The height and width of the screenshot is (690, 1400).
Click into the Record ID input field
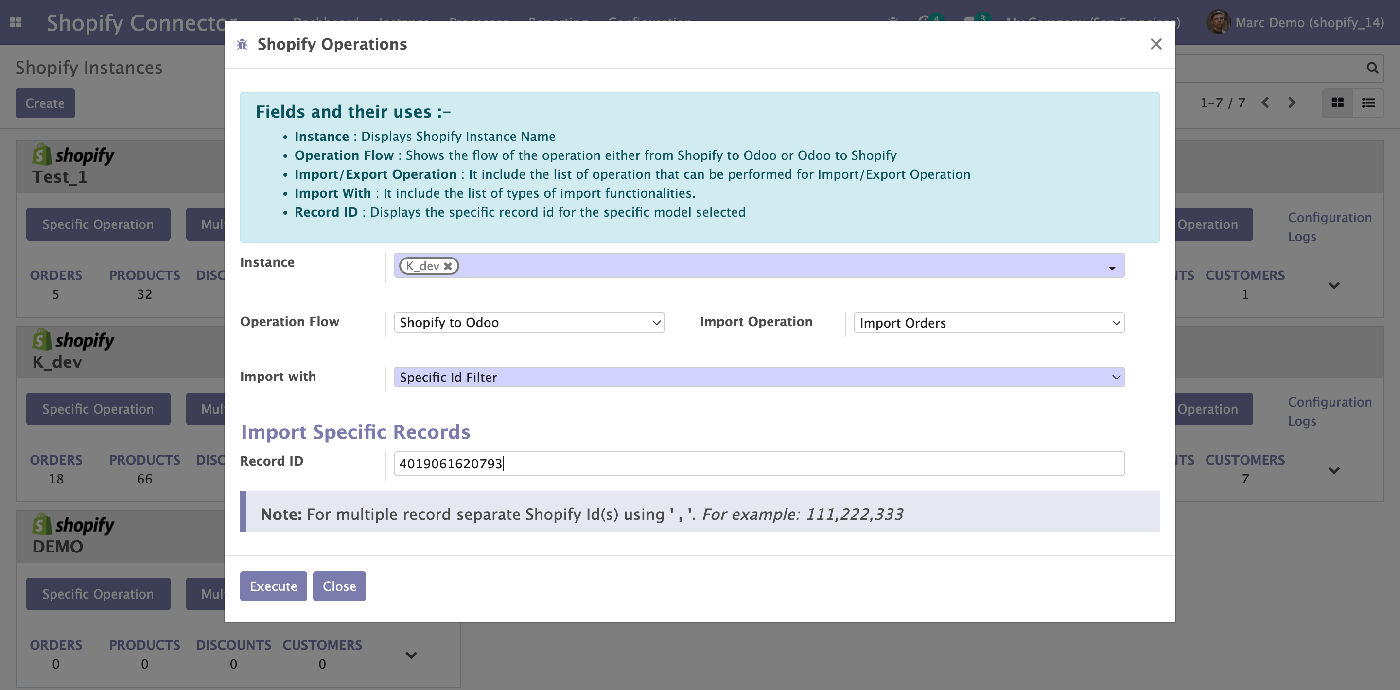point(759,463)
